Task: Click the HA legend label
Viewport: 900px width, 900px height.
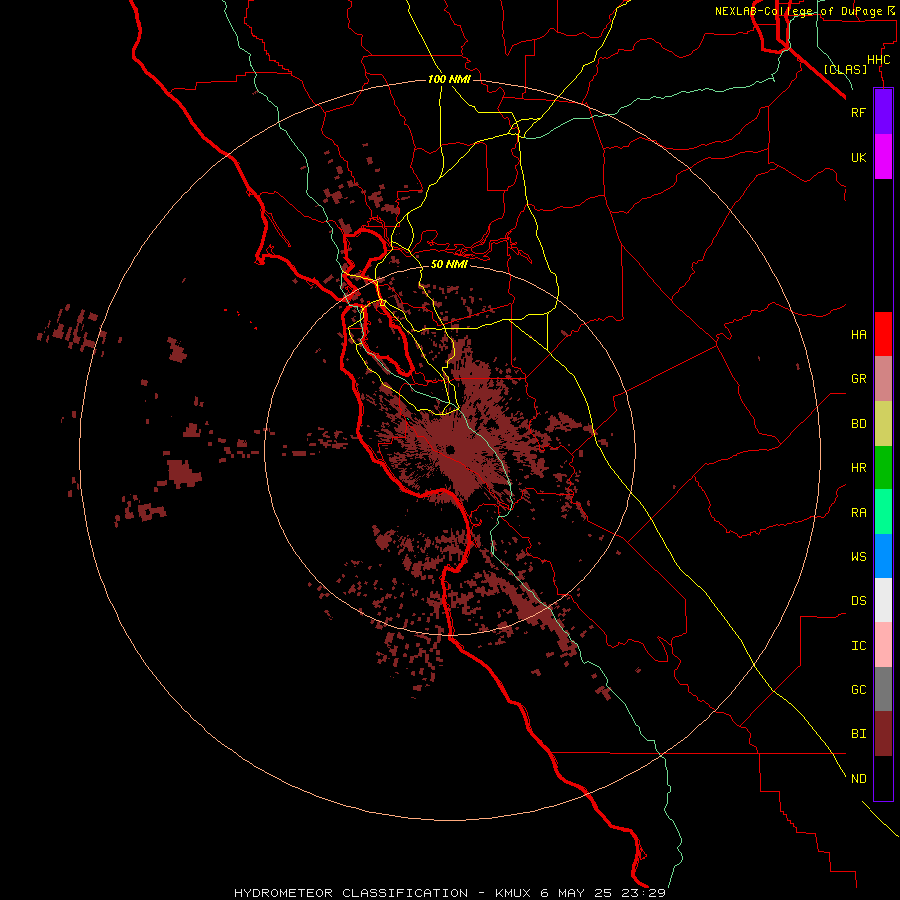Action: click(x=858, y=335)
